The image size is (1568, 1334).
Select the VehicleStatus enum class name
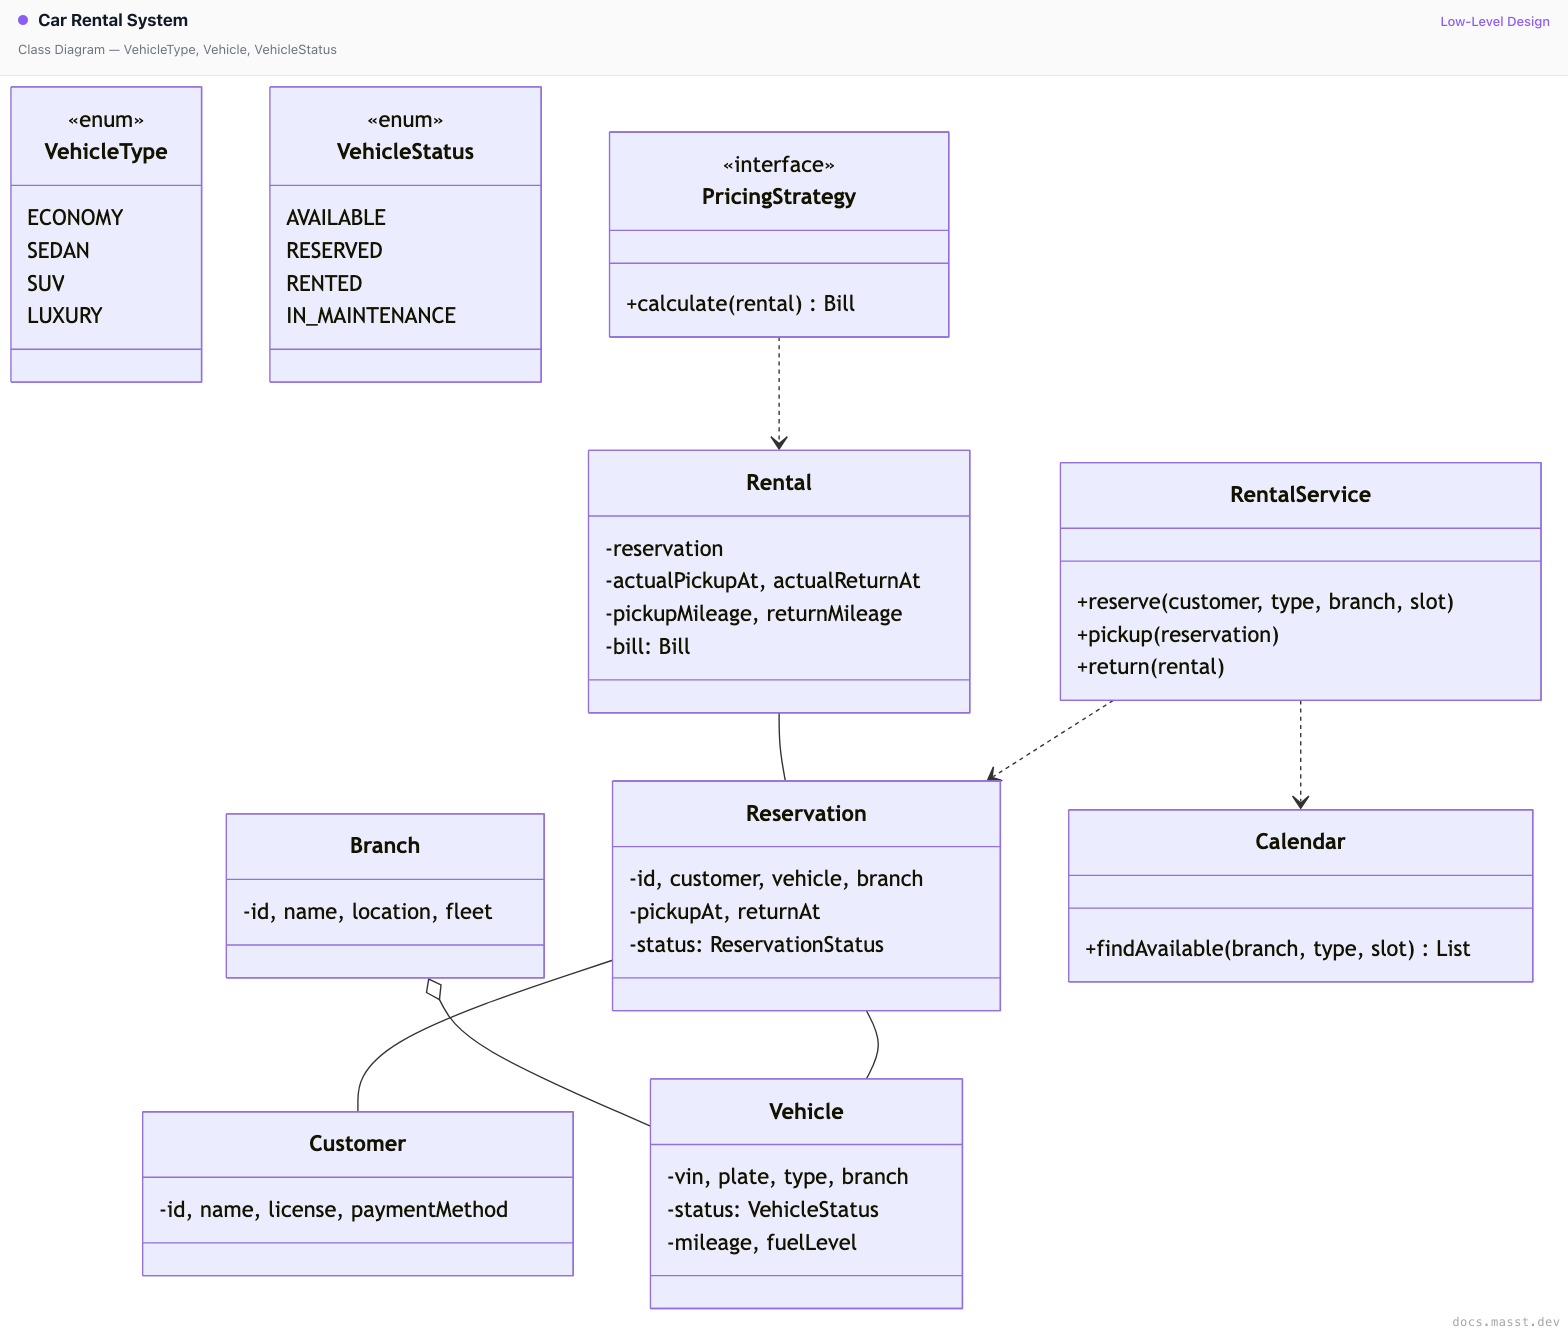[405, 152]
